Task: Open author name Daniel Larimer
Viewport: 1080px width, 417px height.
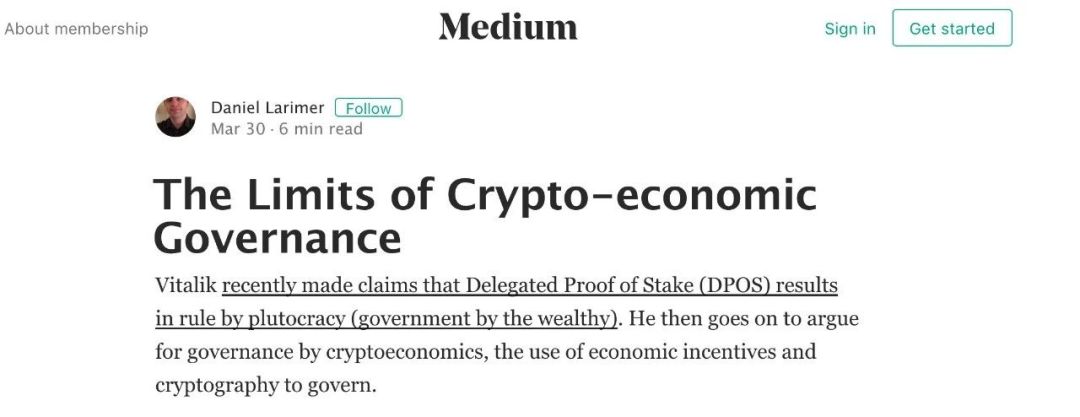Action: [x=268, y=107]
